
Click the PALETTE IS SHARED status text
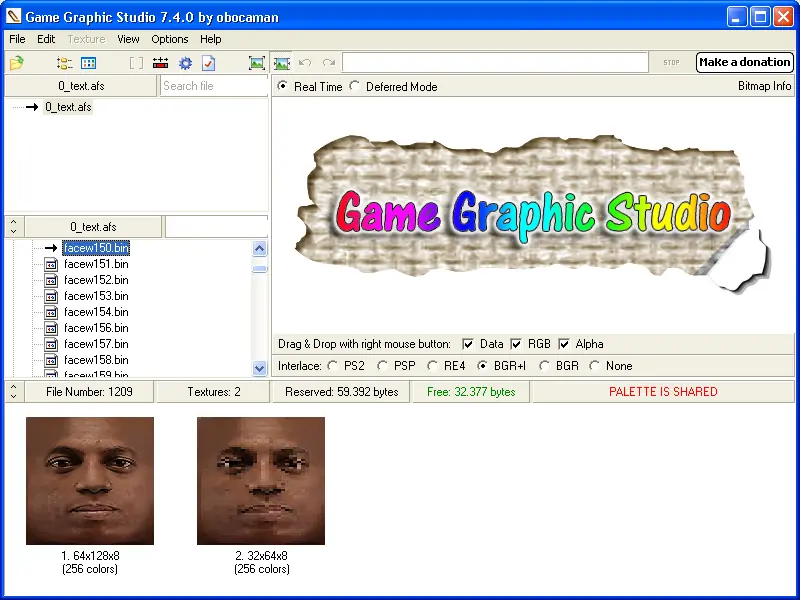pyautogui.click(x=663, y=392)
